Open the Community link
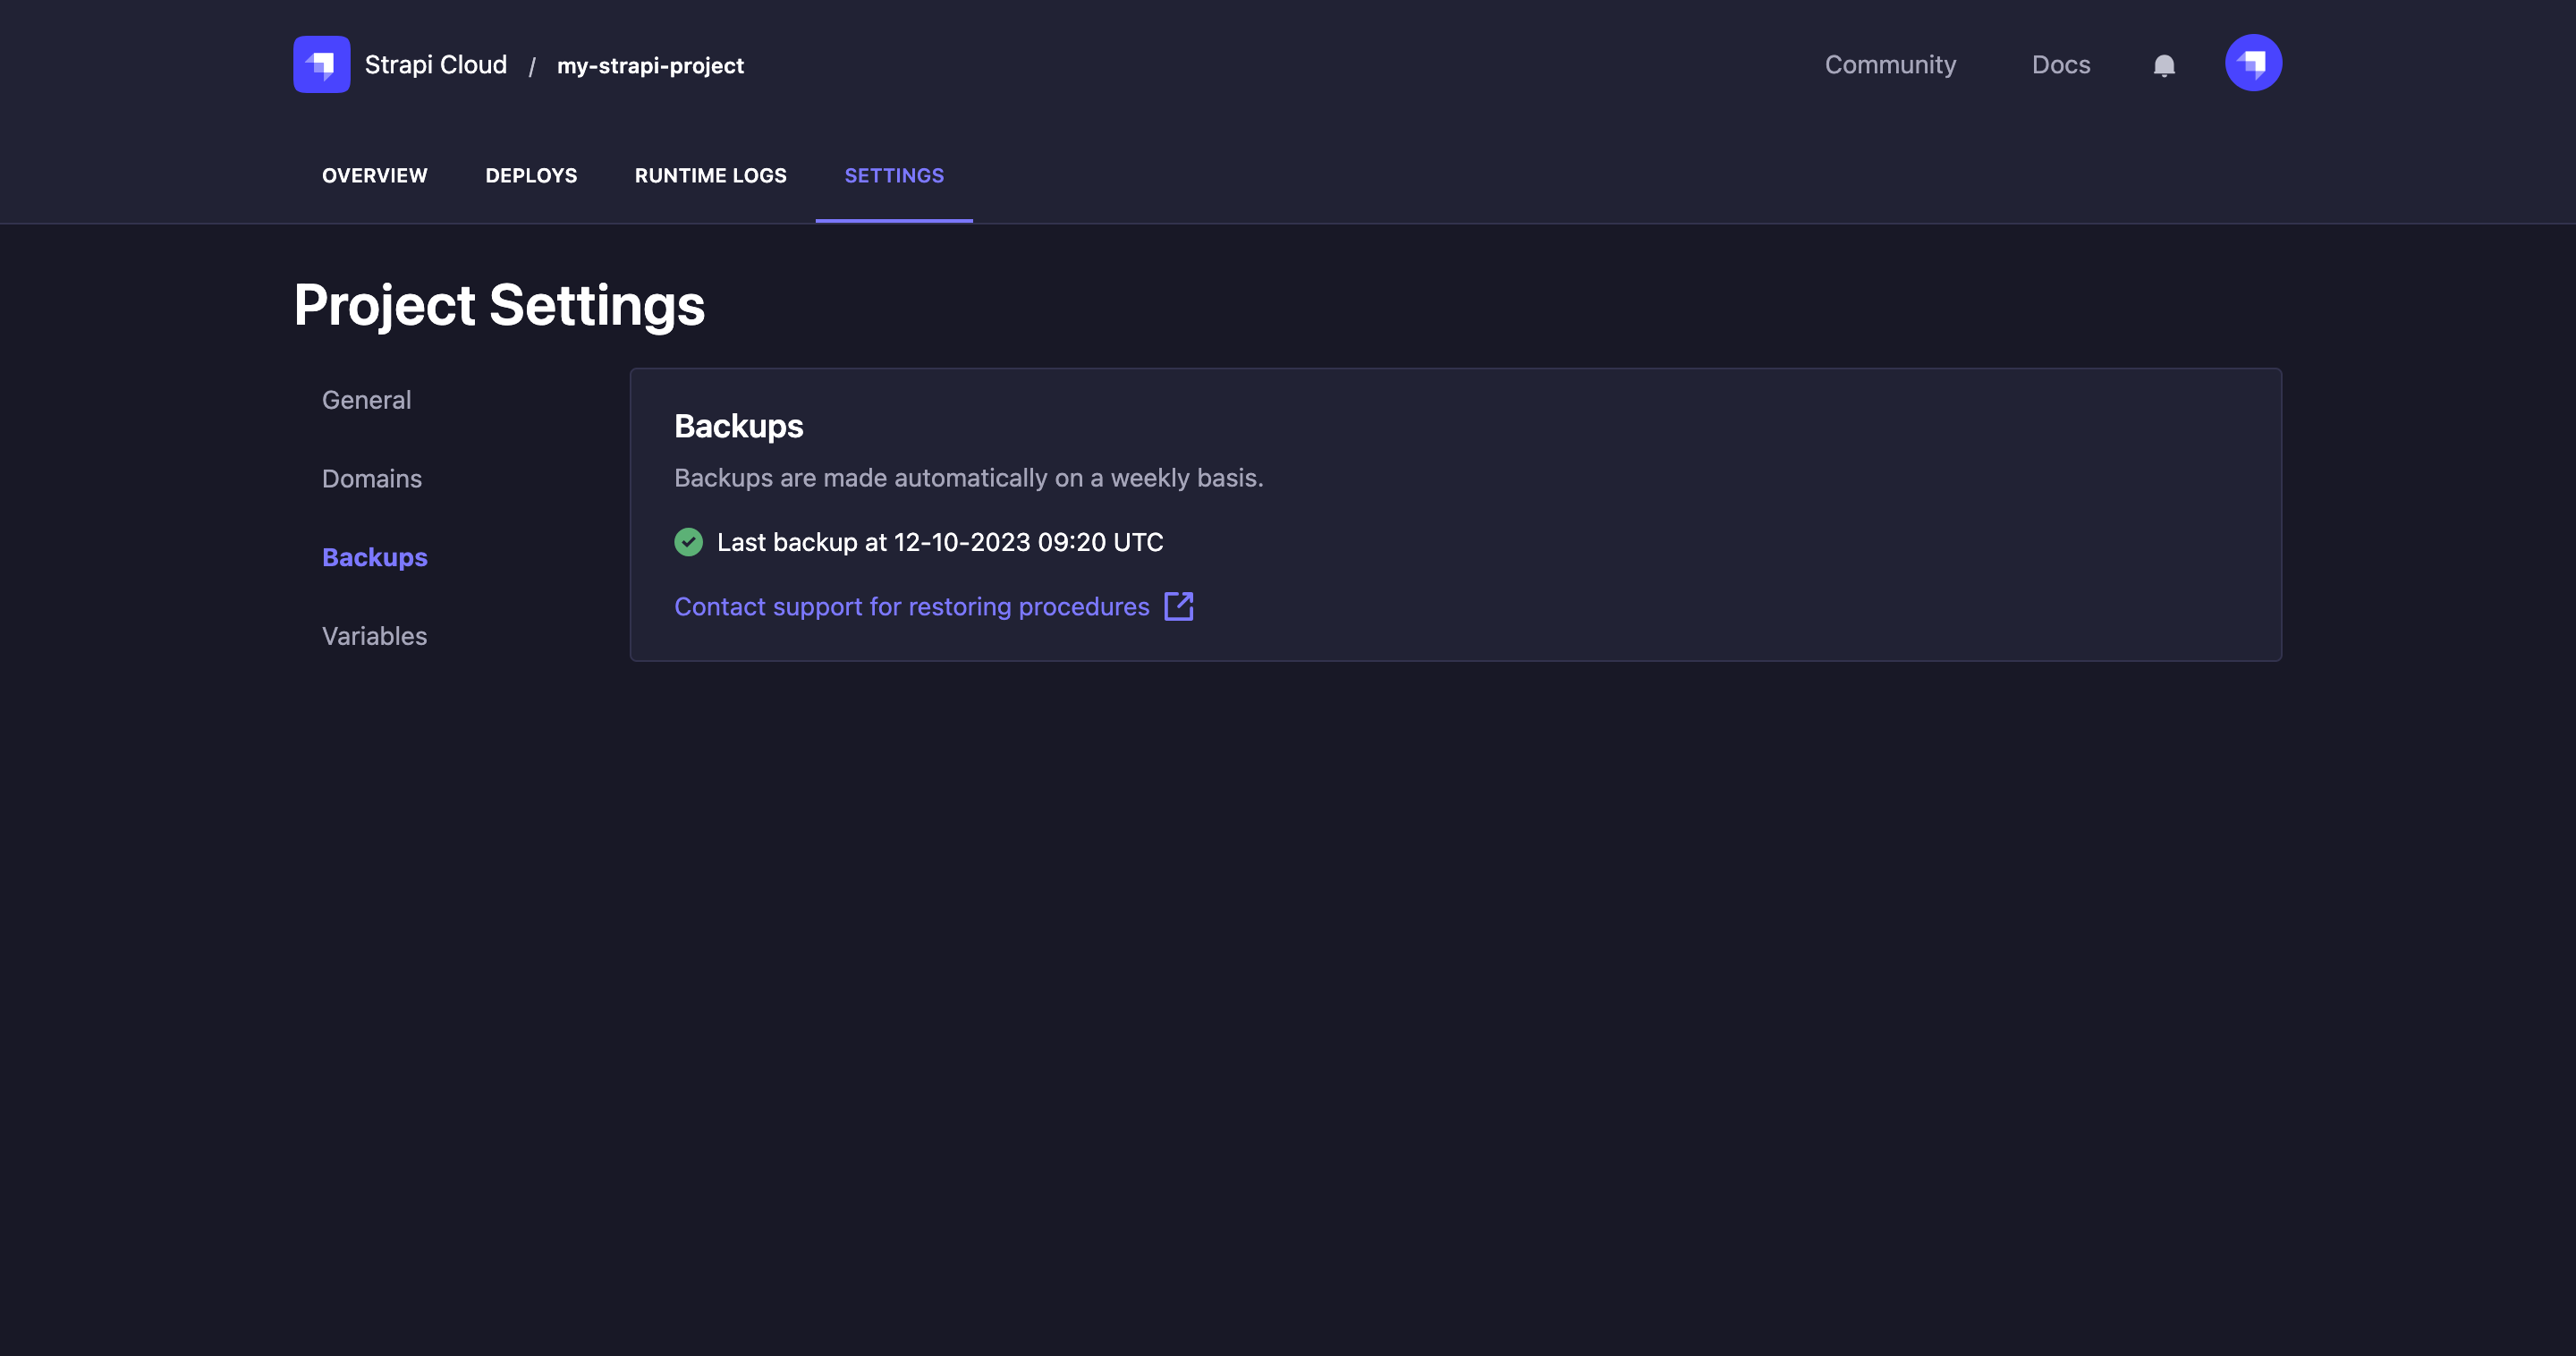This screenshot has width=2576, height=1356. coord(1890,65)
